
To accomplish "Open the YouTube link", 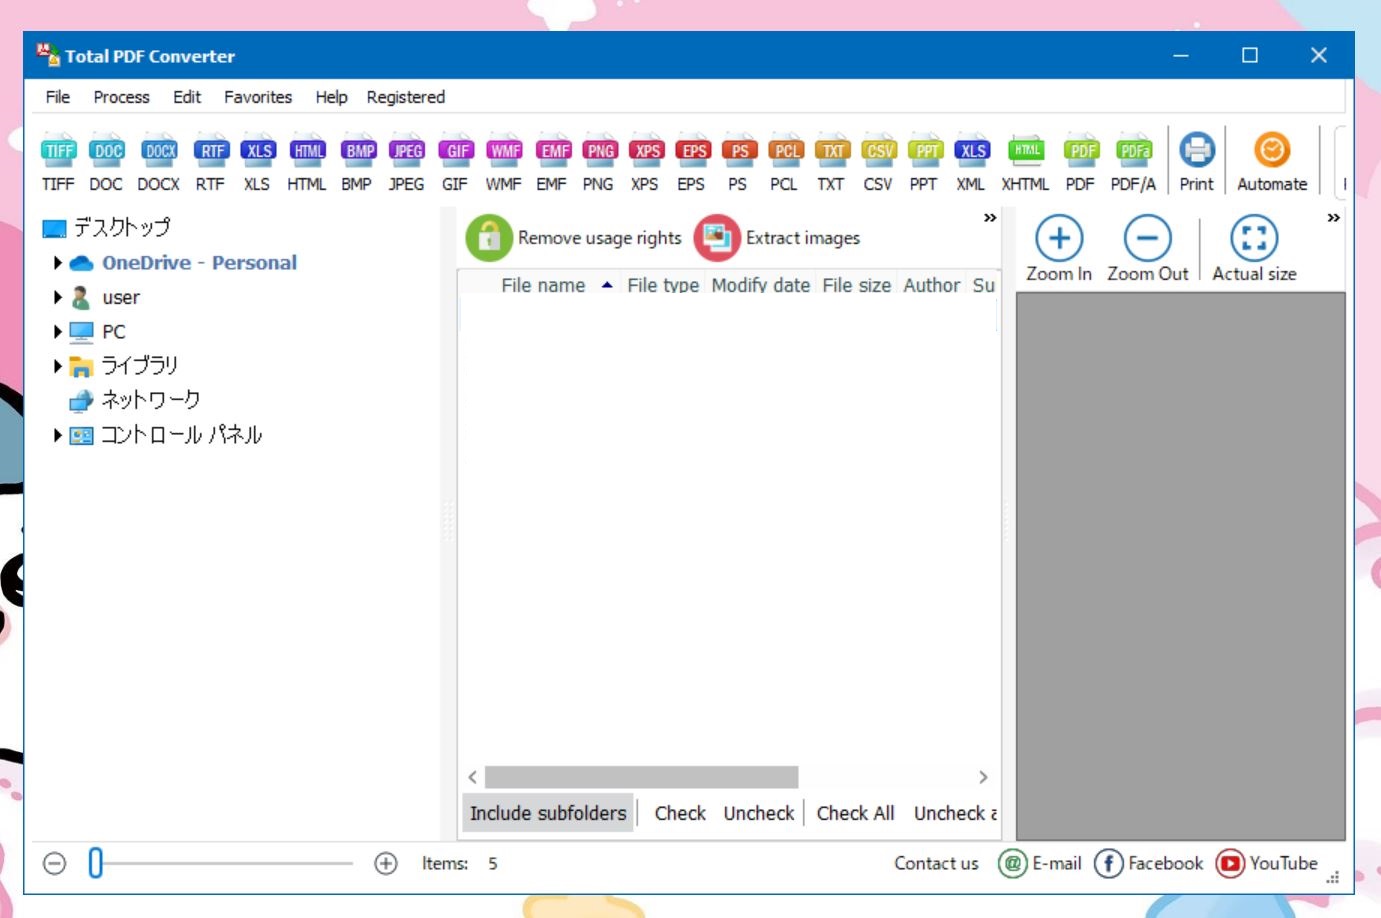I will pyautogui.click(x=1267, y=863).
